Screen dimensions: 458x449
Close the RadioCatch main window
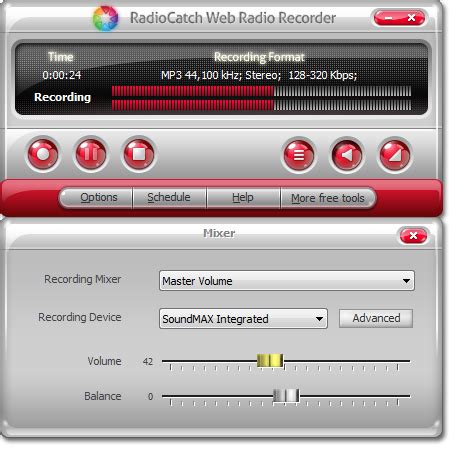point(412,18)
